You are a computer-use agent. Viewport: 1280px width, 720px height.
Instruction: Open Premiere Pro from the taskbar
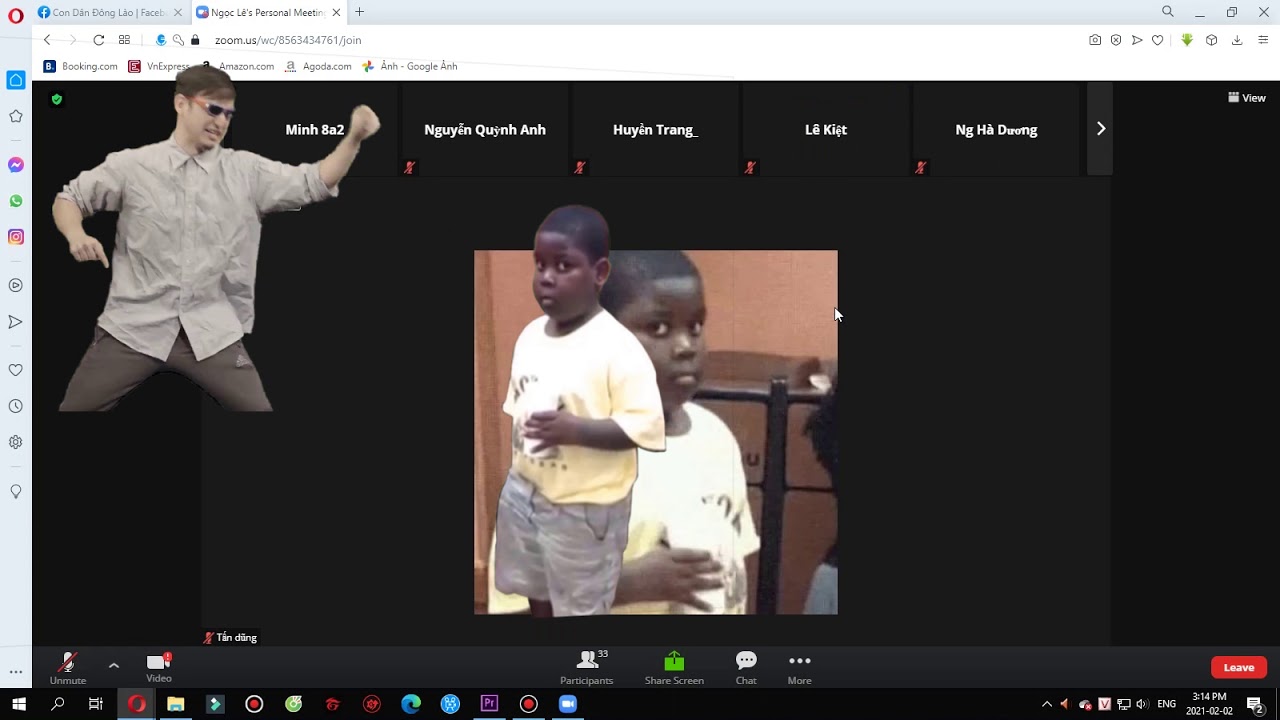(489, 704)
